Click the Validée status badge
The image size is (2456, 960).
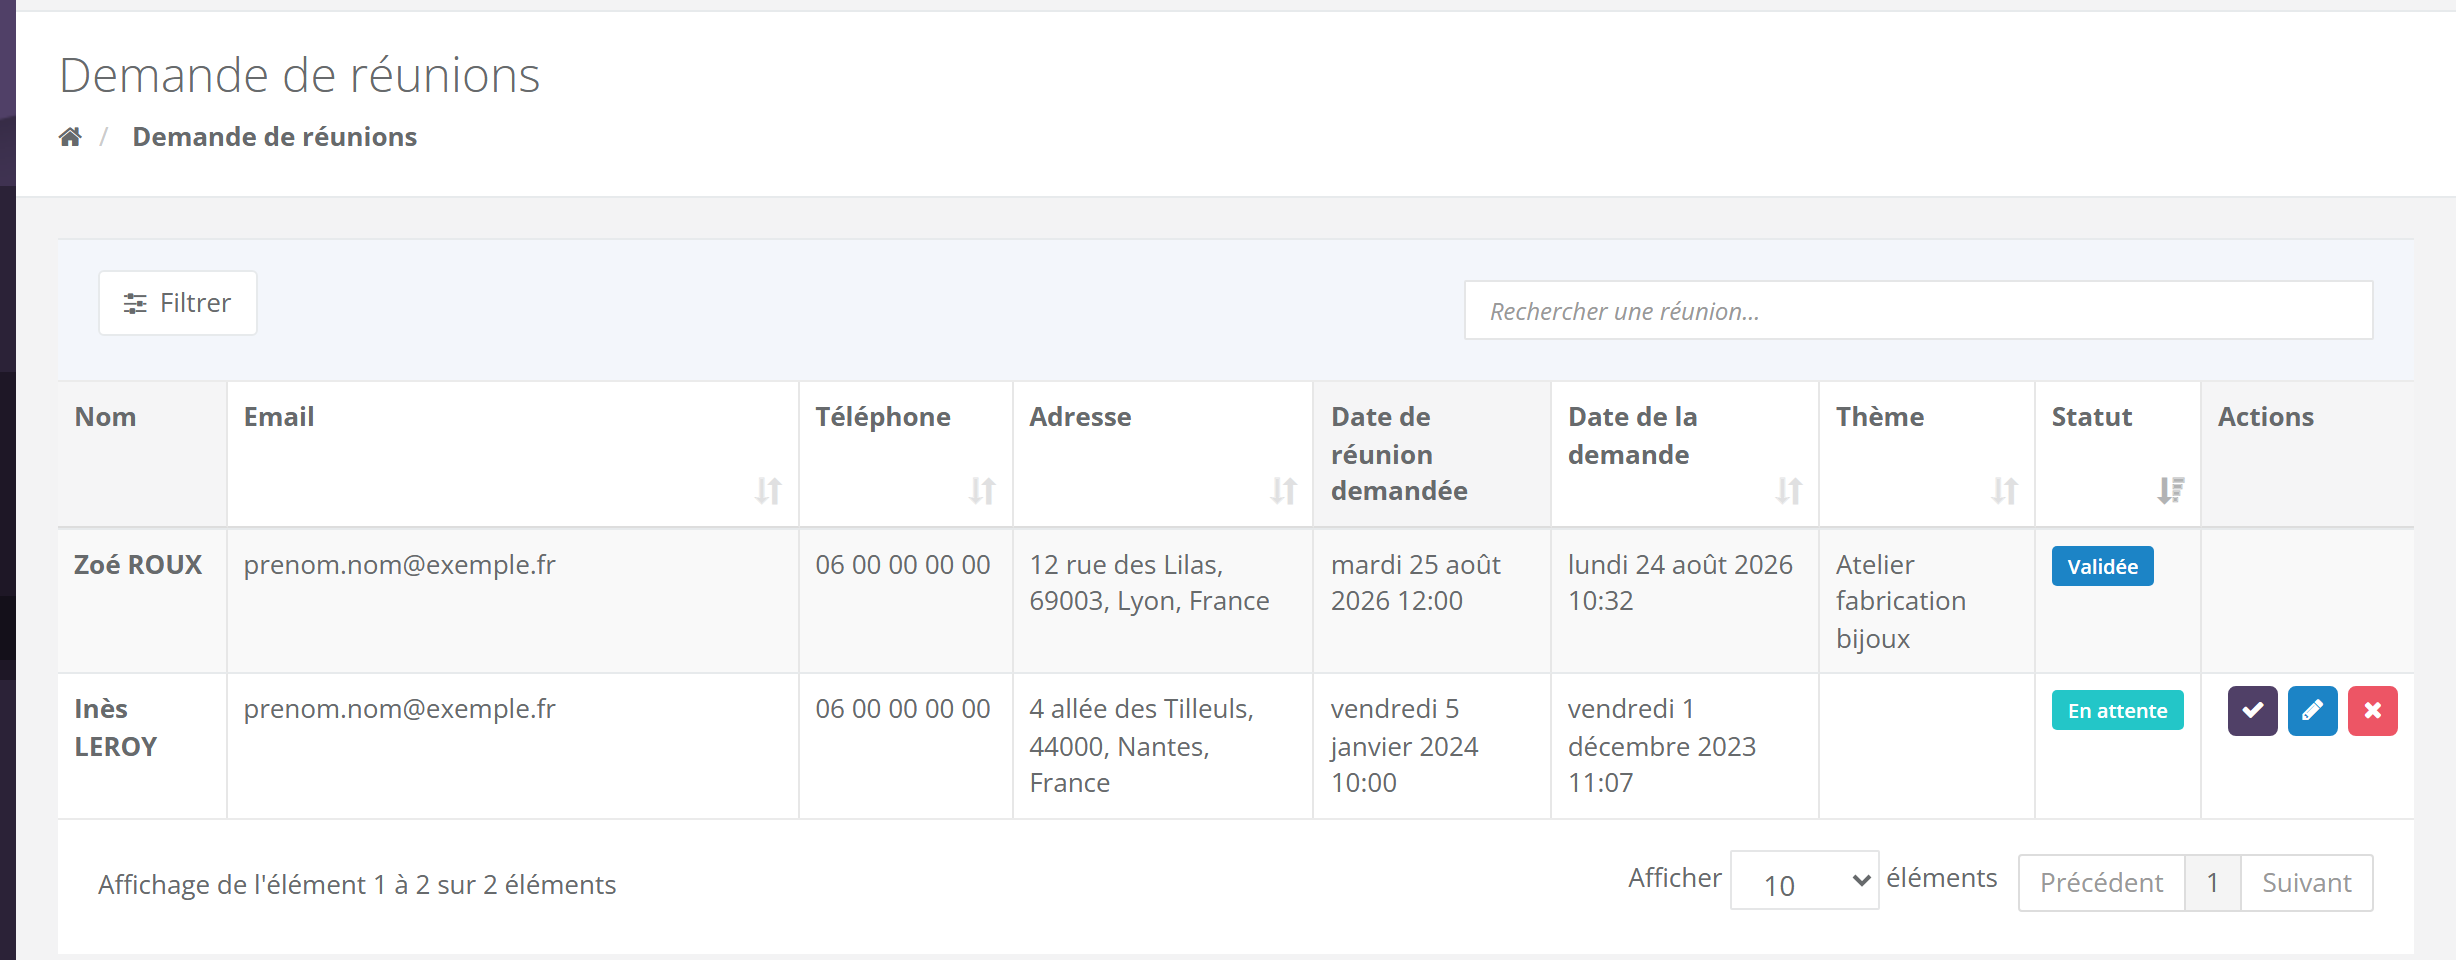point(2102,566)
